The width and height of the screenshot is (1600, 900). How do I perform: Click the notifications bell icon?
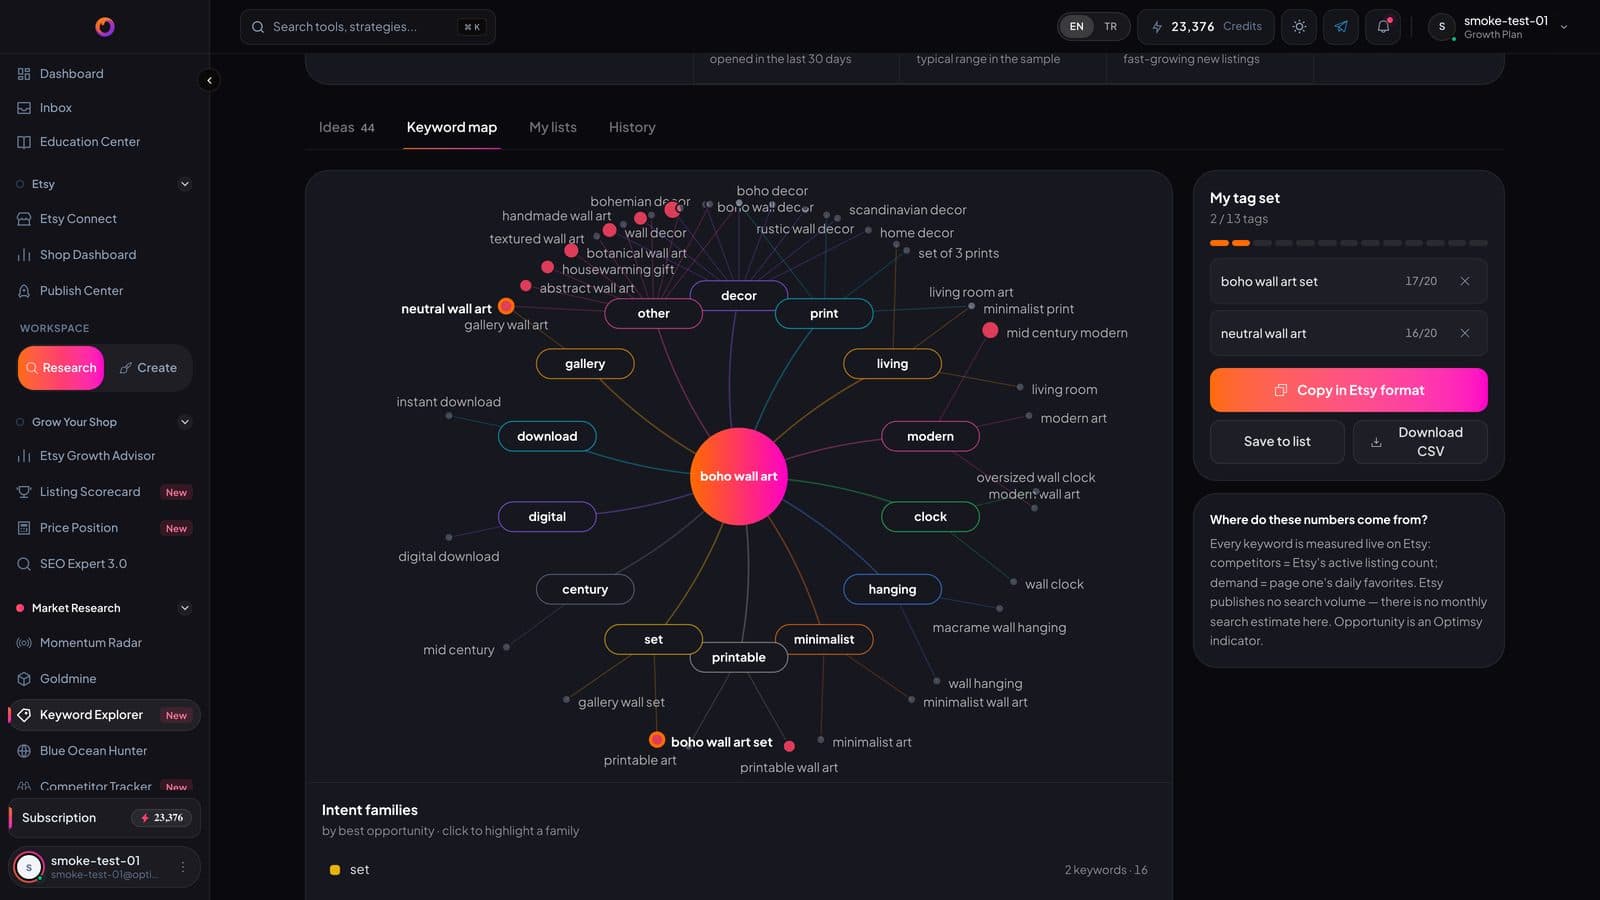click(x=1384, y=27)
